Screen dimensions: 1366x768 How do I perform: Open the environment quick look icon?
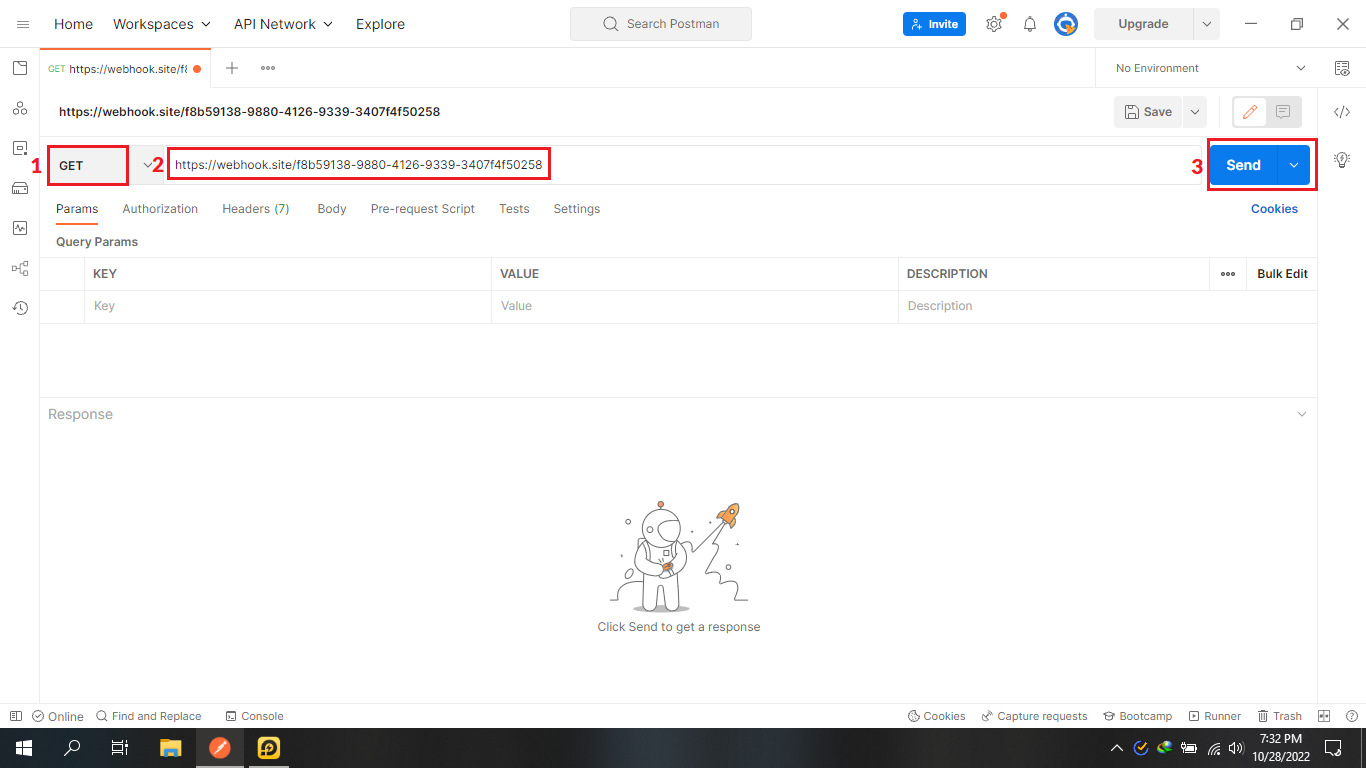click(x=1342, y=68)
